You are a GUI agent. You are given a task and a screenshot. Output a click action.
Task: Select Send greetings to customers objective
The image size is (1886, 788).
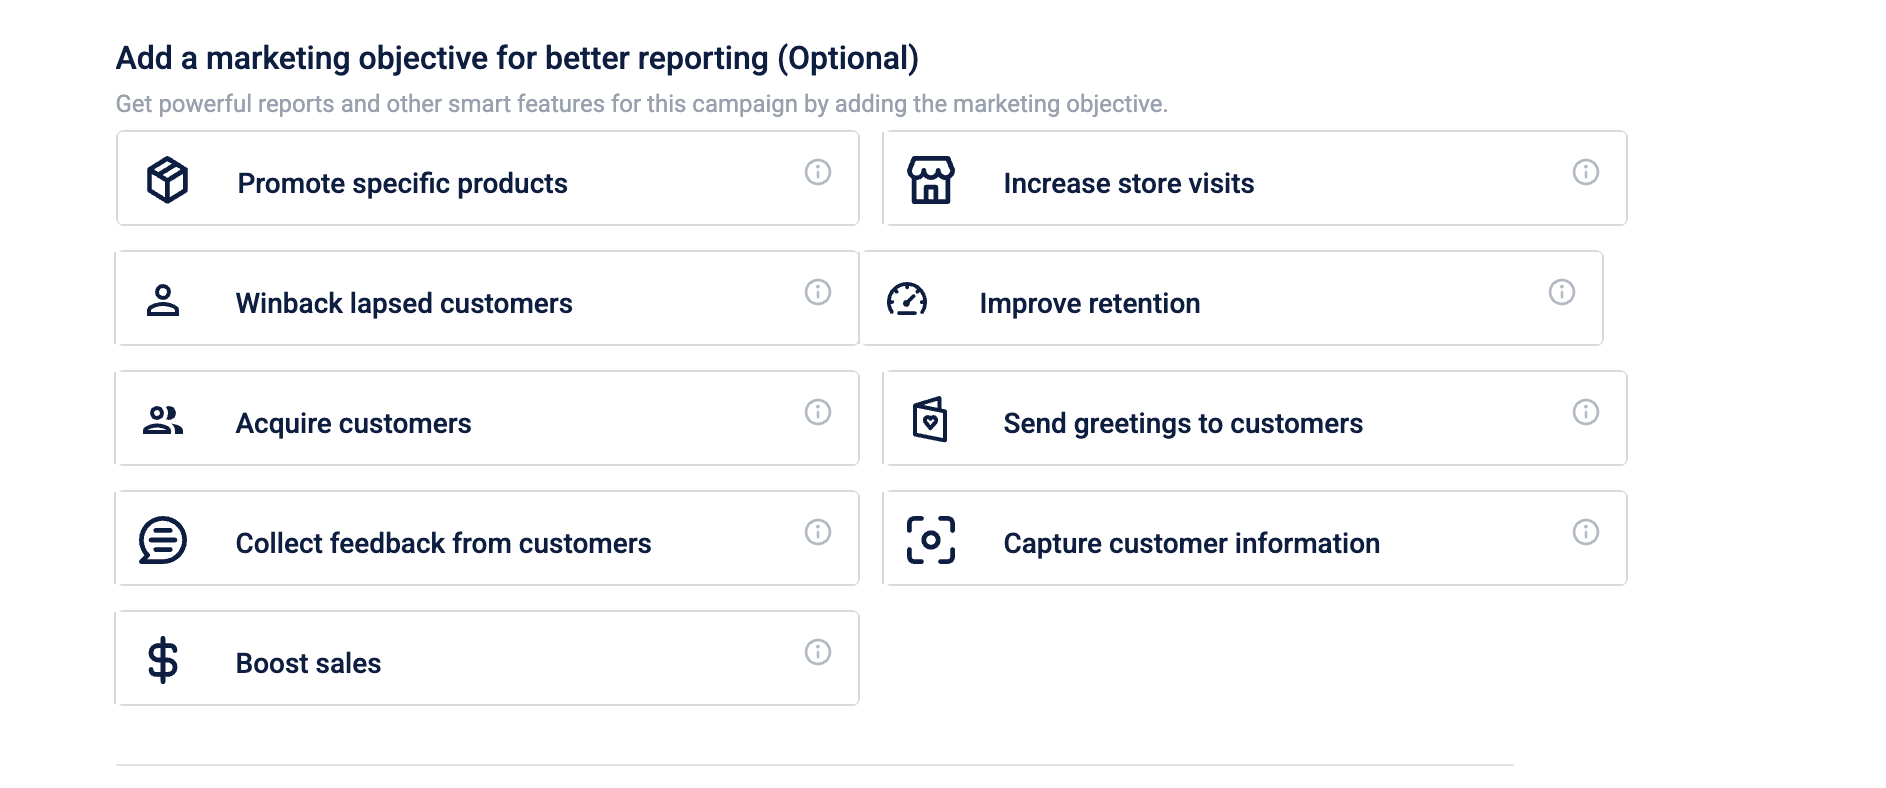tap(1182, 423)
